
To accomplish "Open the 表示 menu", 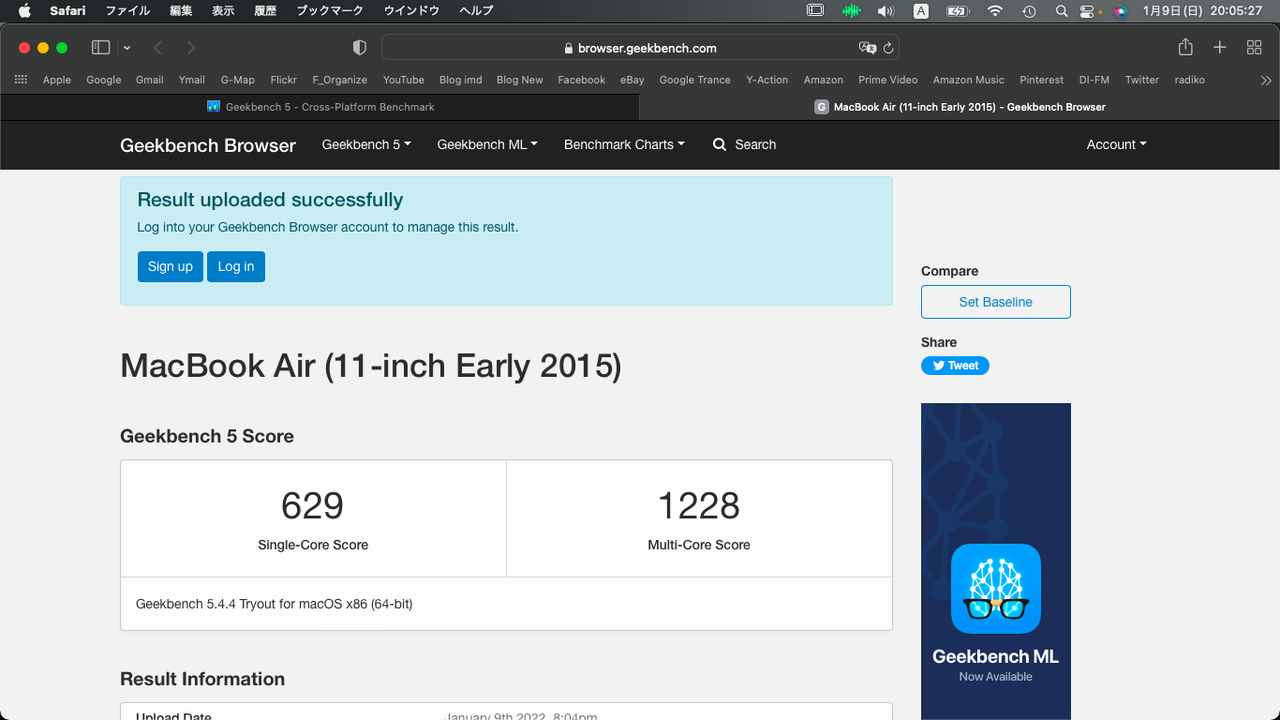I will tap(223, 11).
